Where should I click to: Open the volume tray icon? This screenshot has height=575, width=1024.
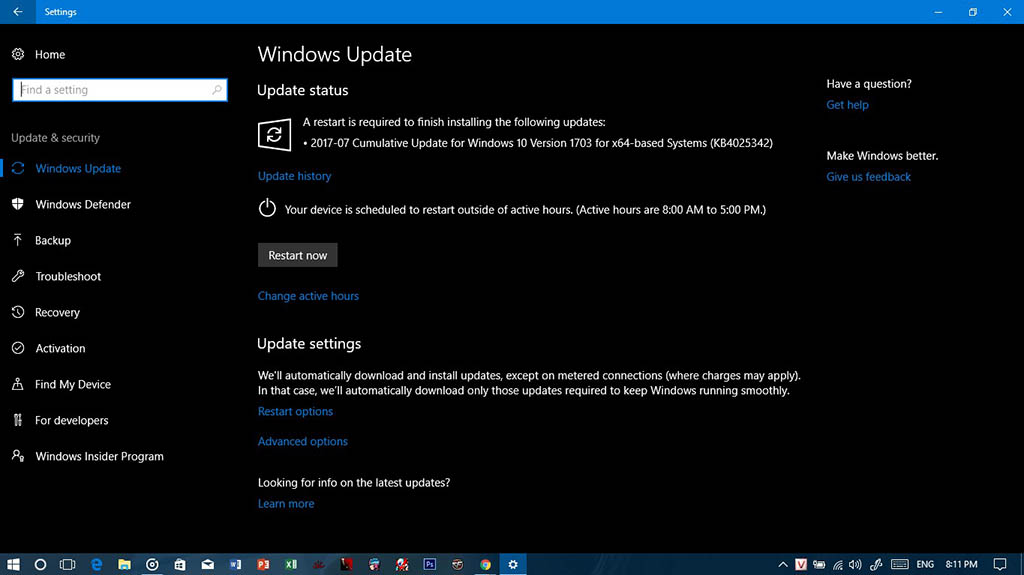[x=855, y=564]
